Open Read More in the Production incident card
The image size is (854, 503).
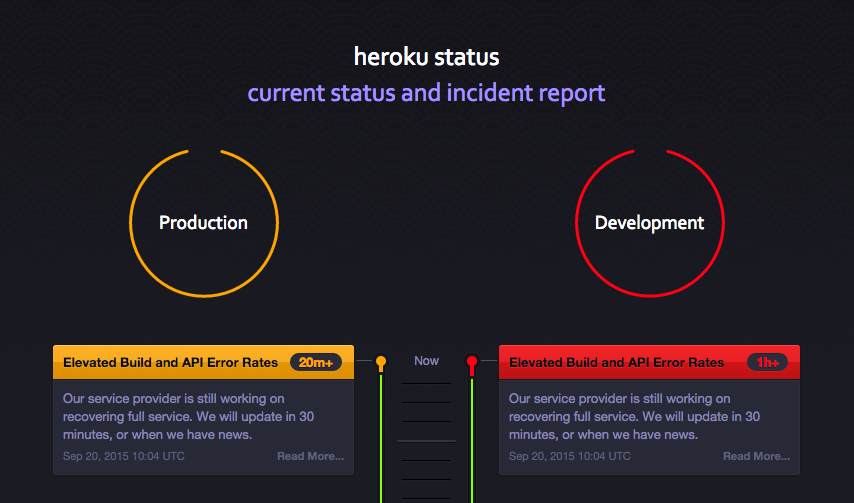(310, 456)
